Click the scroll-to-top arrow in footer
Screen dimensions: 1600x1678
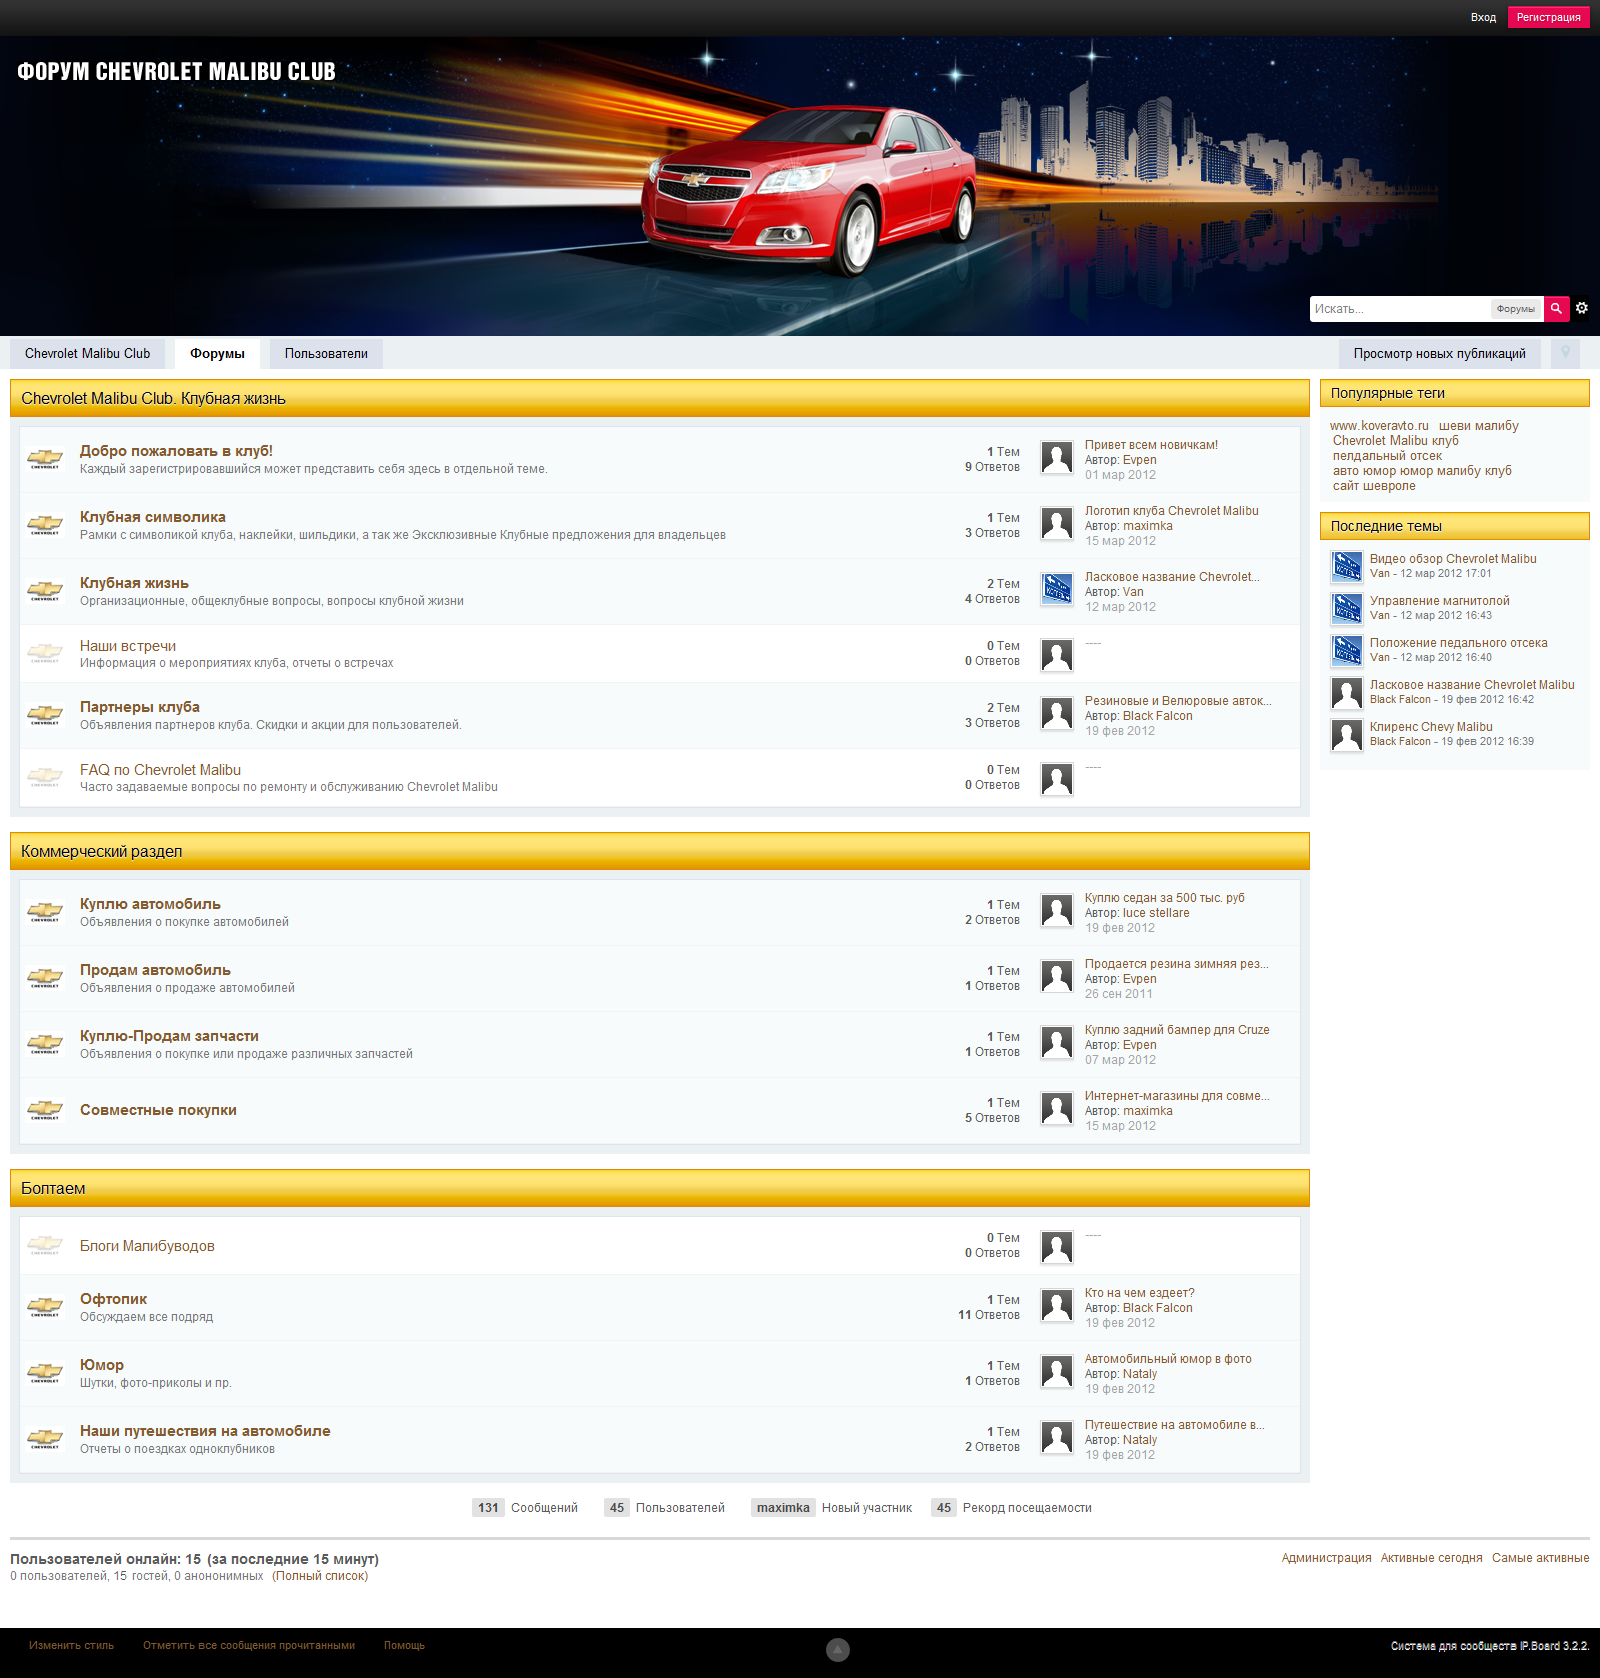pos(838,1650)
